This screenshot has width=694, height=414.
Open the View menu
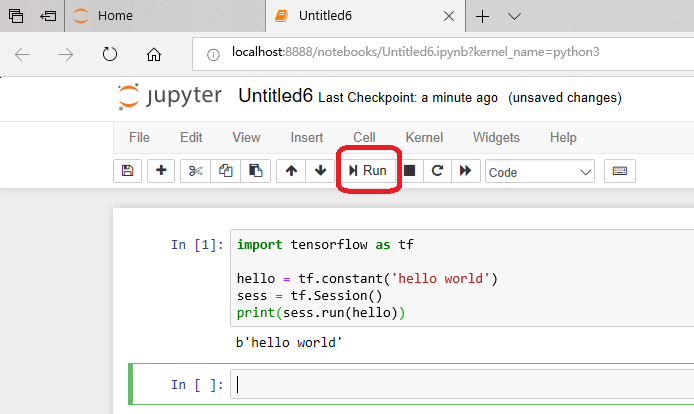point(247,138)
